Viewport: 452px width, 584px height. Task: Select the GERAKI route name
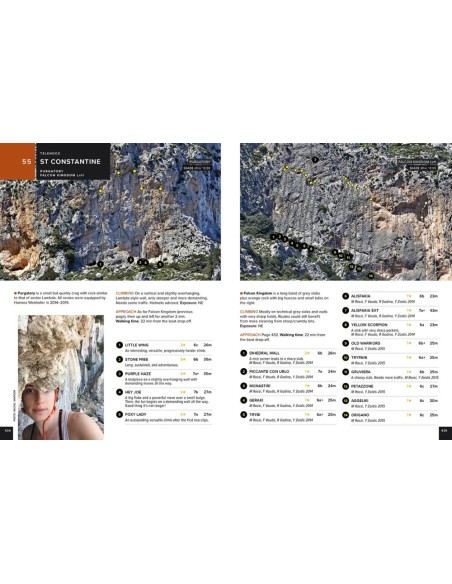256,400
